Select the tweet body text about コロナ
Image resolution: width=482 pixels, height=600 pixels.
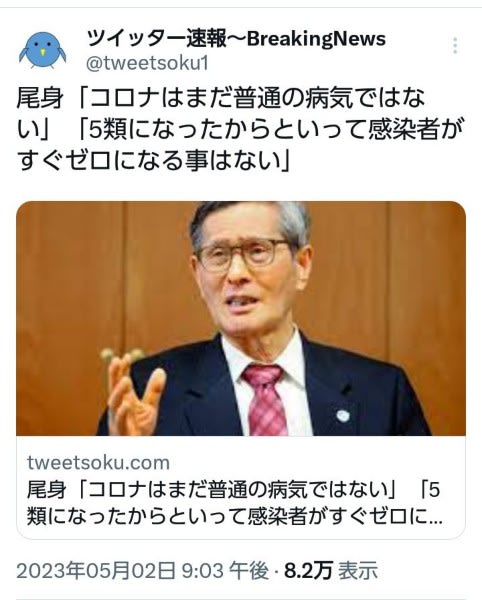tap(240, 129)
